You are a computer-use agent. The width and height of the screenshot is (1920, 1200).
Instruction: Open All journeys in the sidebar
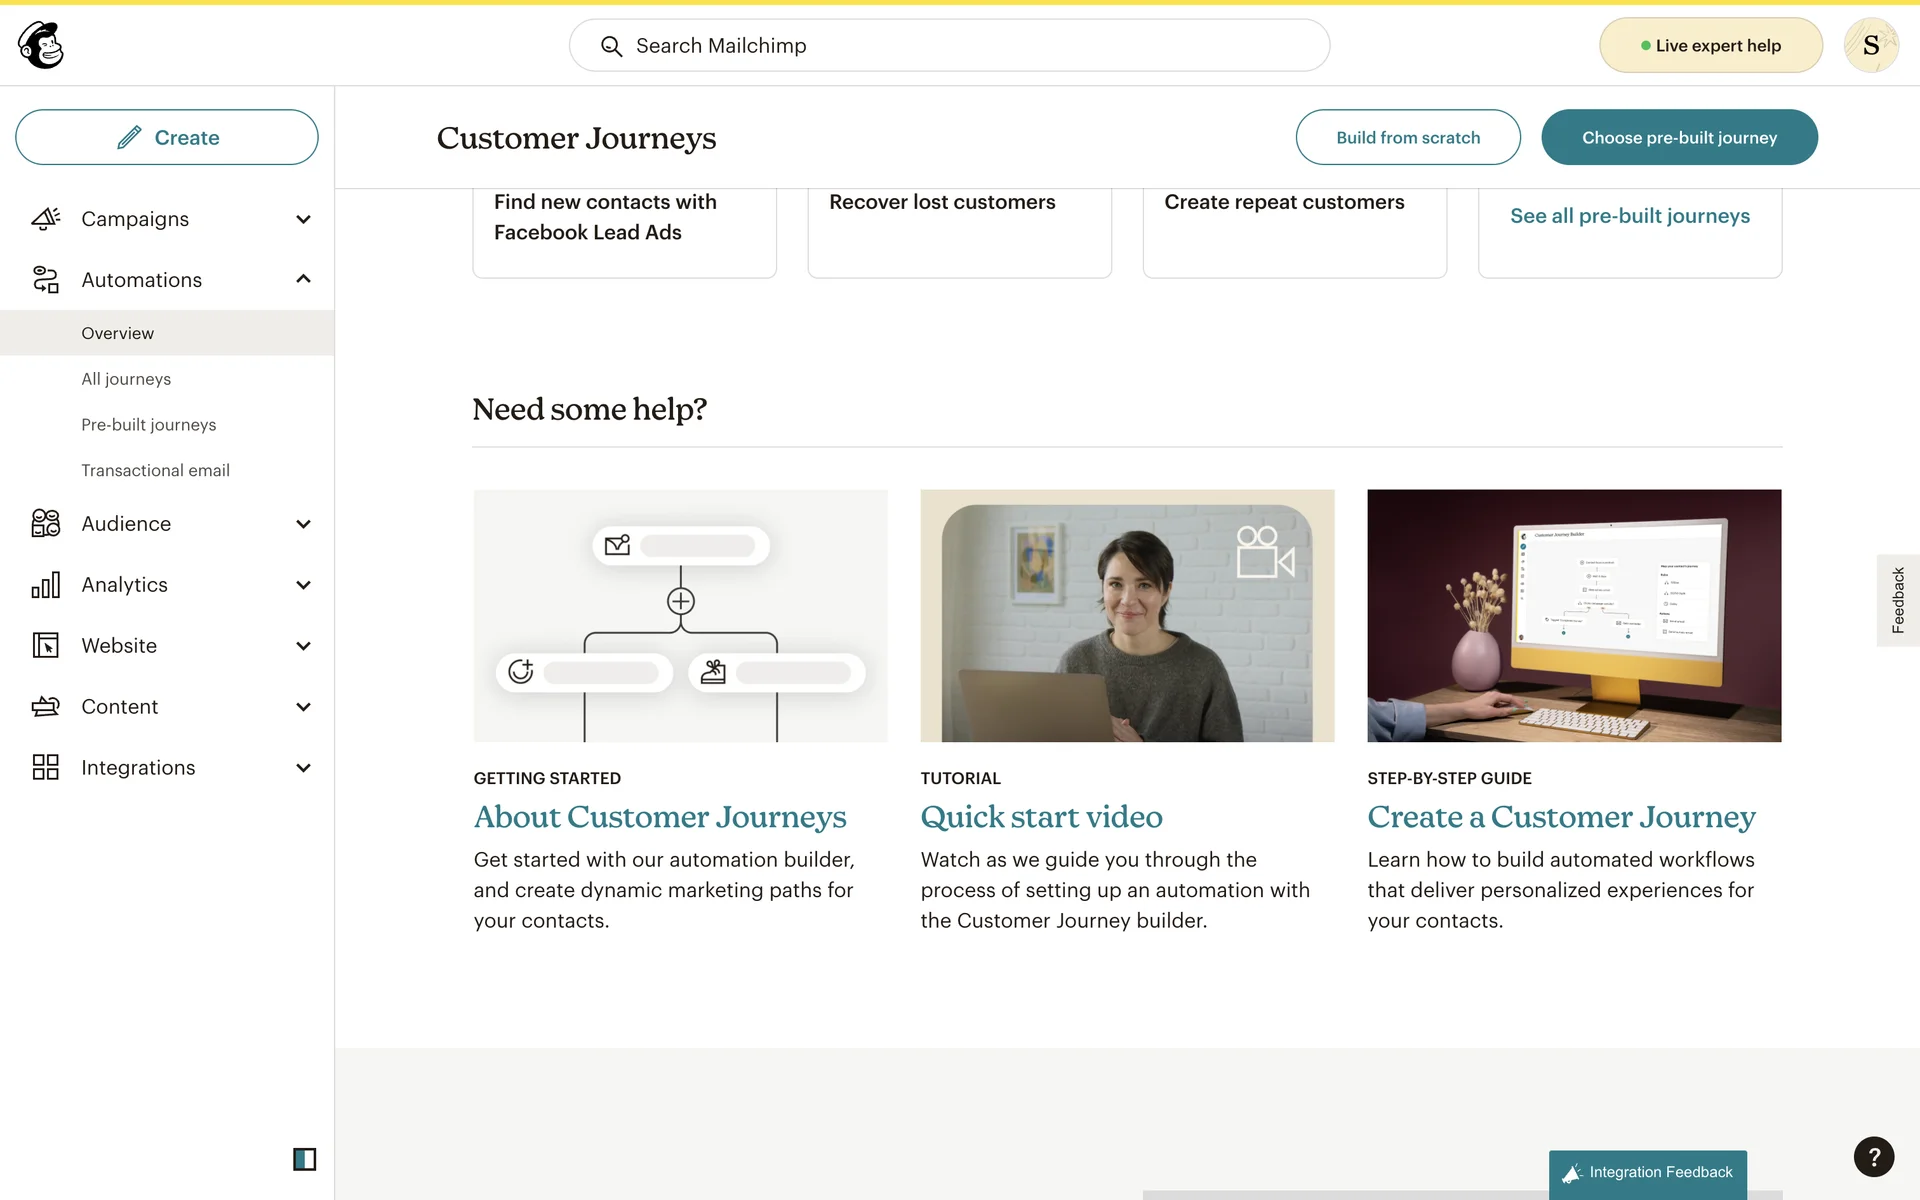pyautogui.click(x=126, y=379)
